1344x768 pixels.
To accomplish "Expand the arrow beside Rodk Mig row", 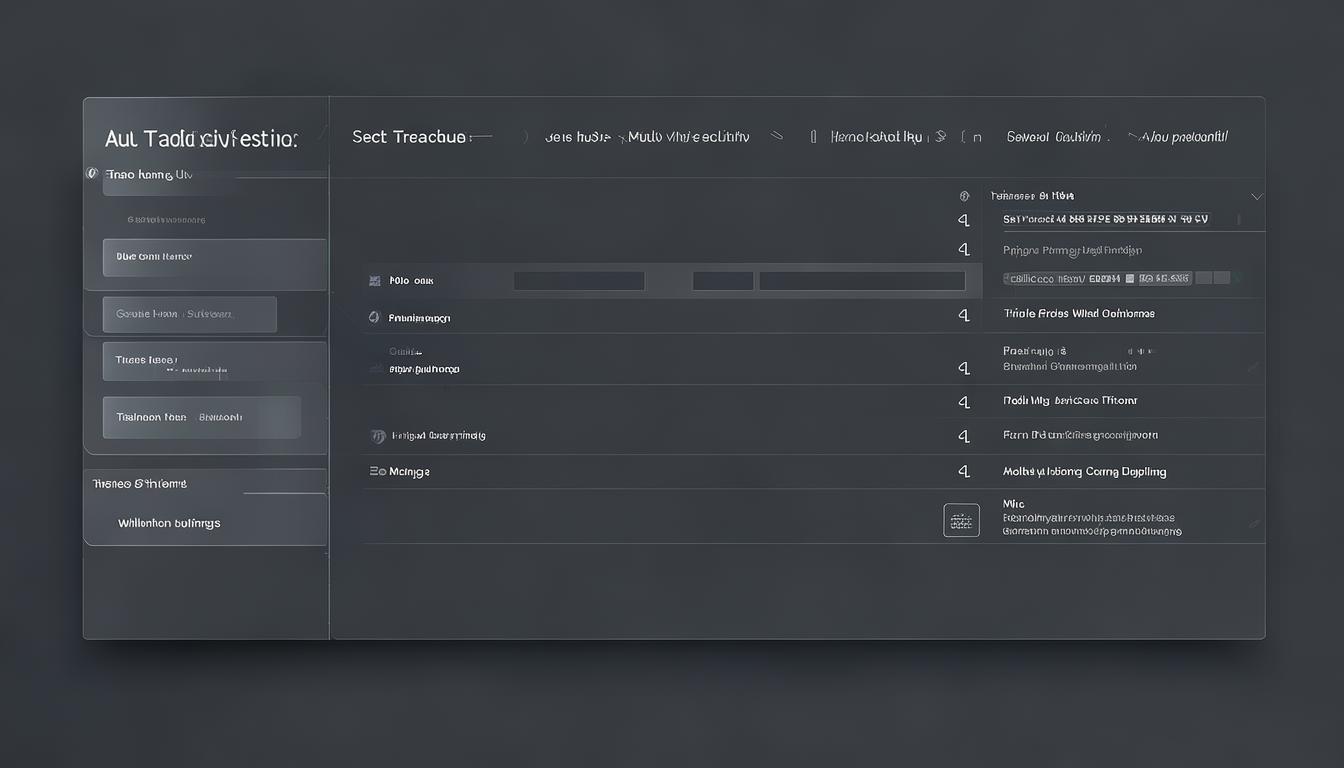I will tap(963, 402).
